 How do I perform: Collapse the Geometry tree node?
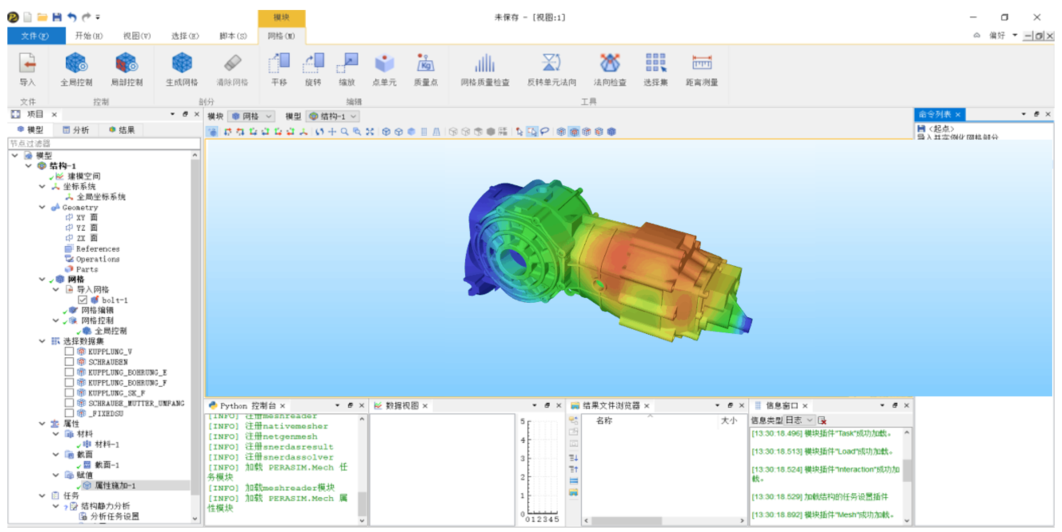(x=42, y=208)
